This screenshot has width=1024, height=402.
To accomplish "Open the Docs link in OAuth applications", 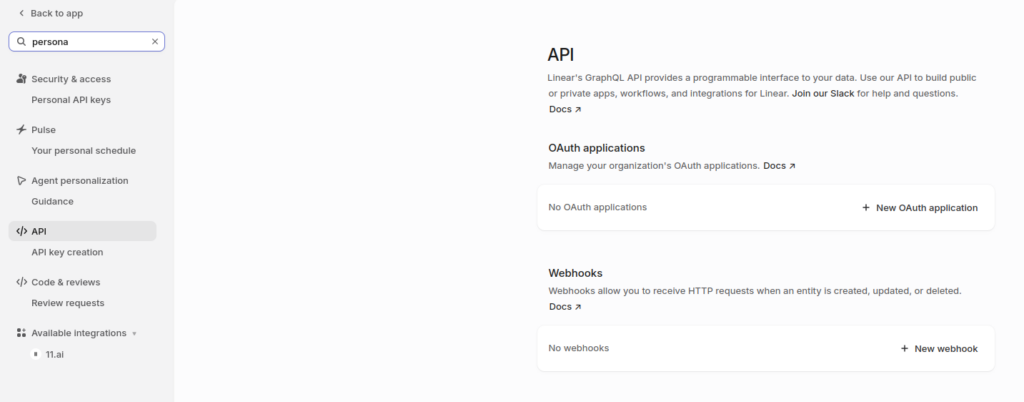I will point(779,166).
